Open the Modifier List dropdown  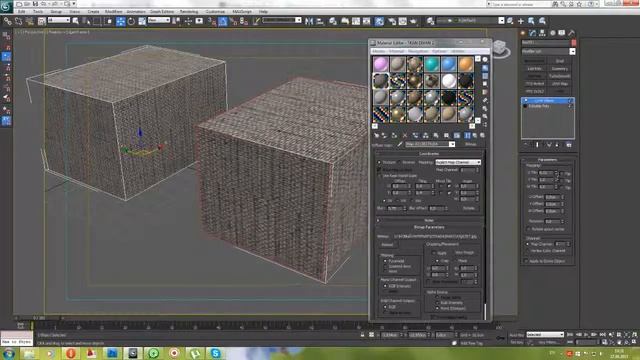[x=548, y=52]
